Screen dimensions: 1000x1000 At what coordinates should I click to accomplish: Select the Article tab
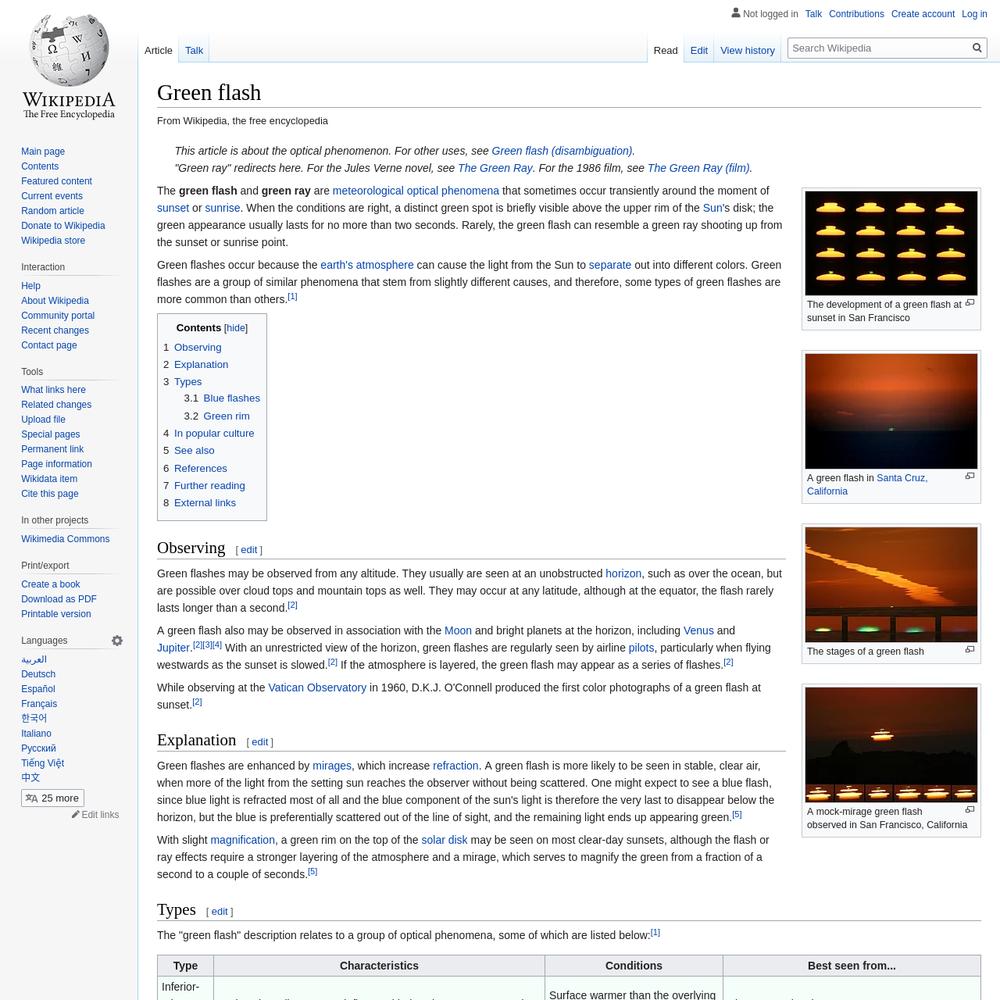click(x=158, y=50)
